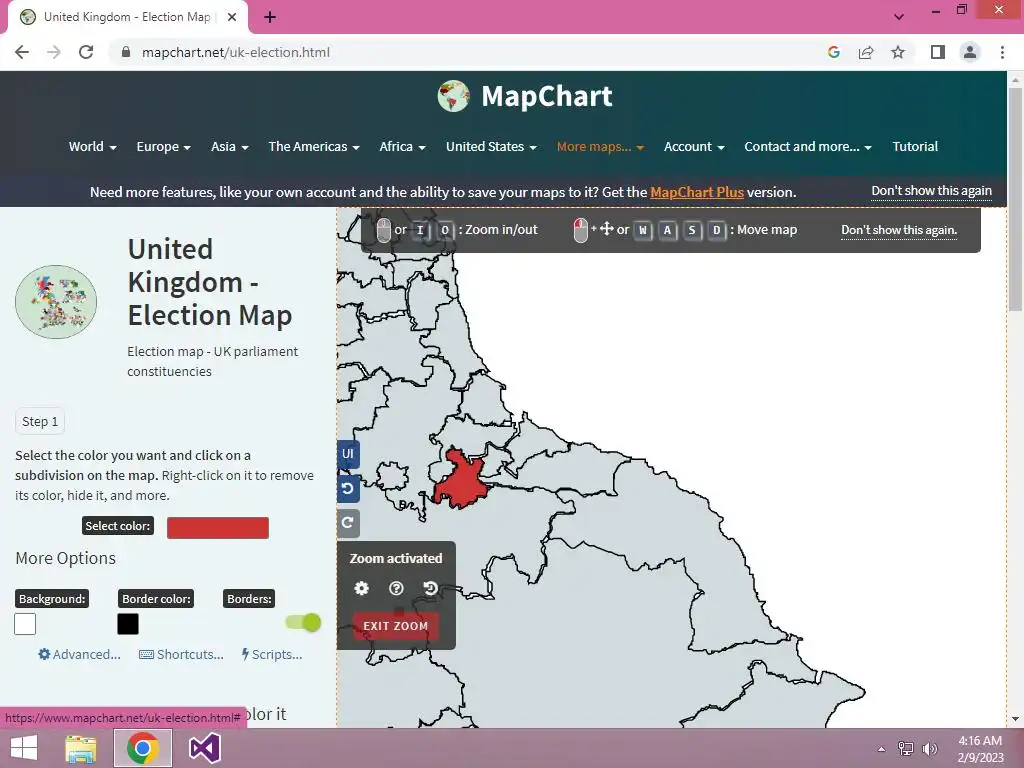Open zoom help question icon
The width and height of the screenshot is (1024, 768).
pyautogui.click(x=396, y=588)
